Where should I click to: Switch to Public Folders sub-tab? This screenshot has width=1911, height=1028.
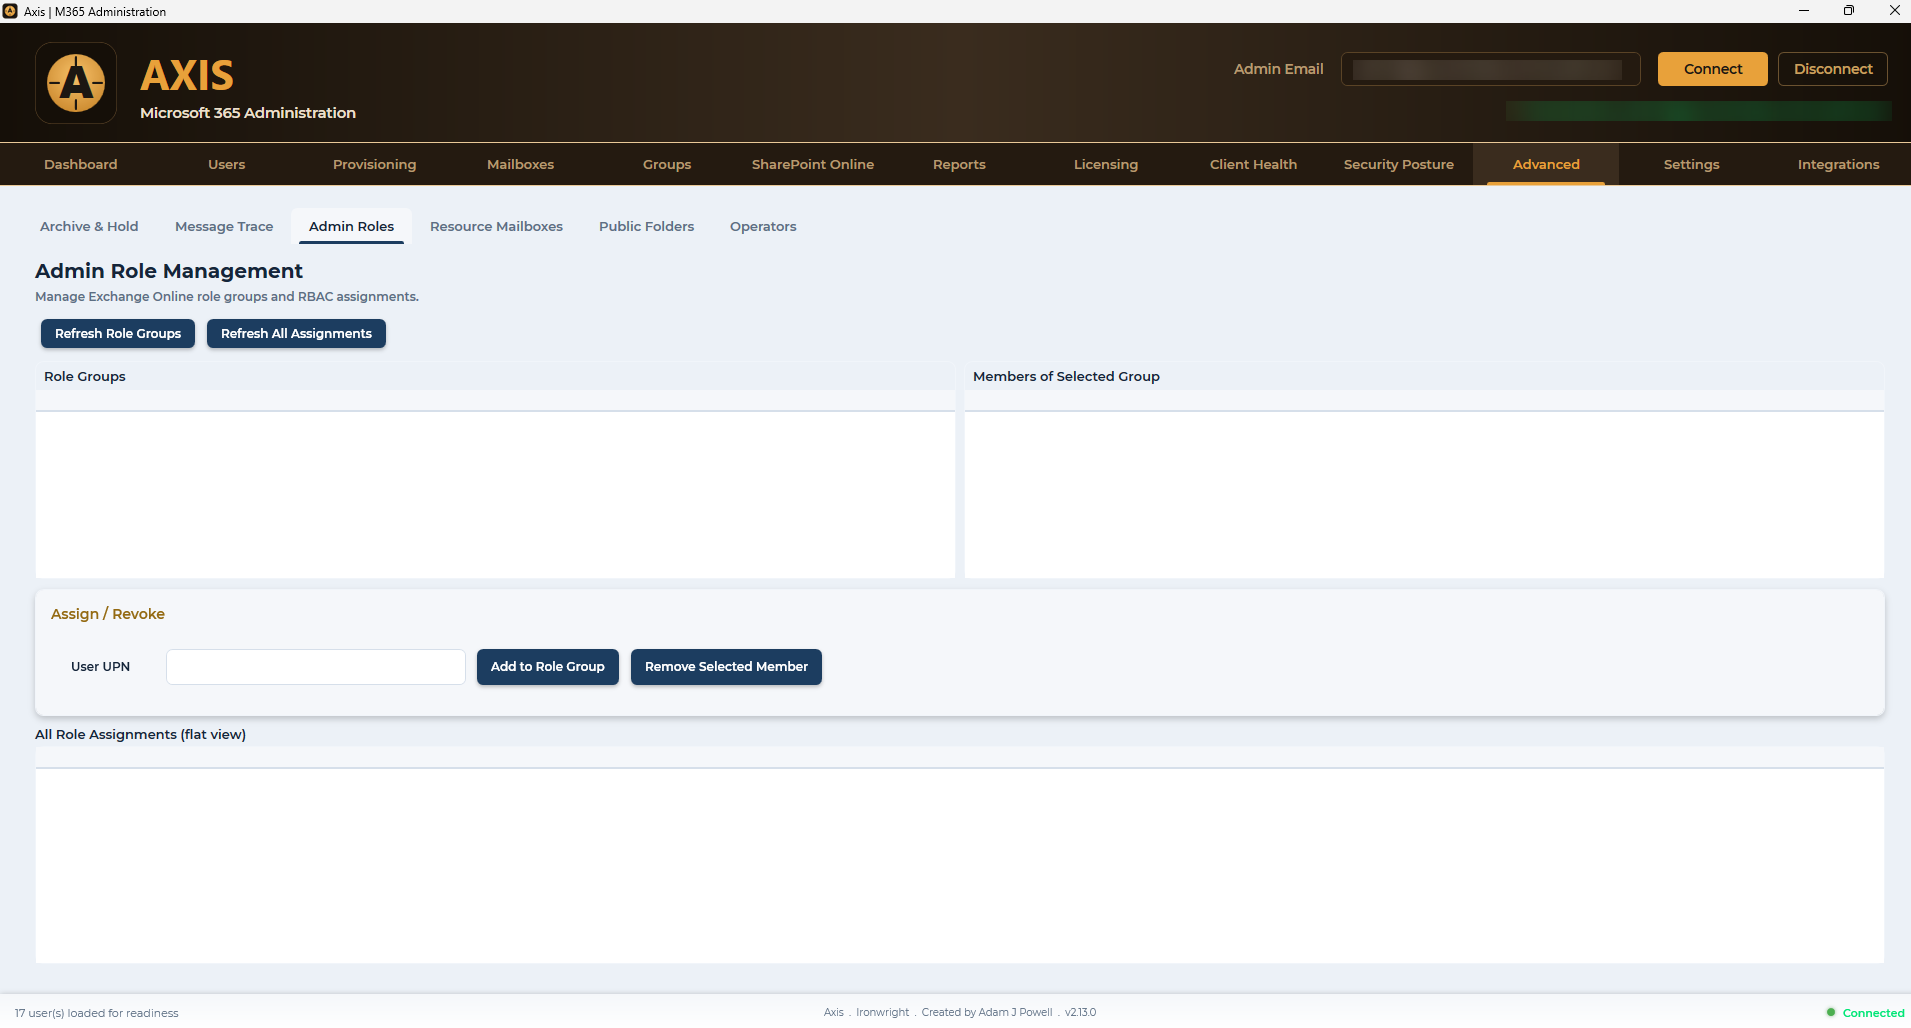point(646,226)
